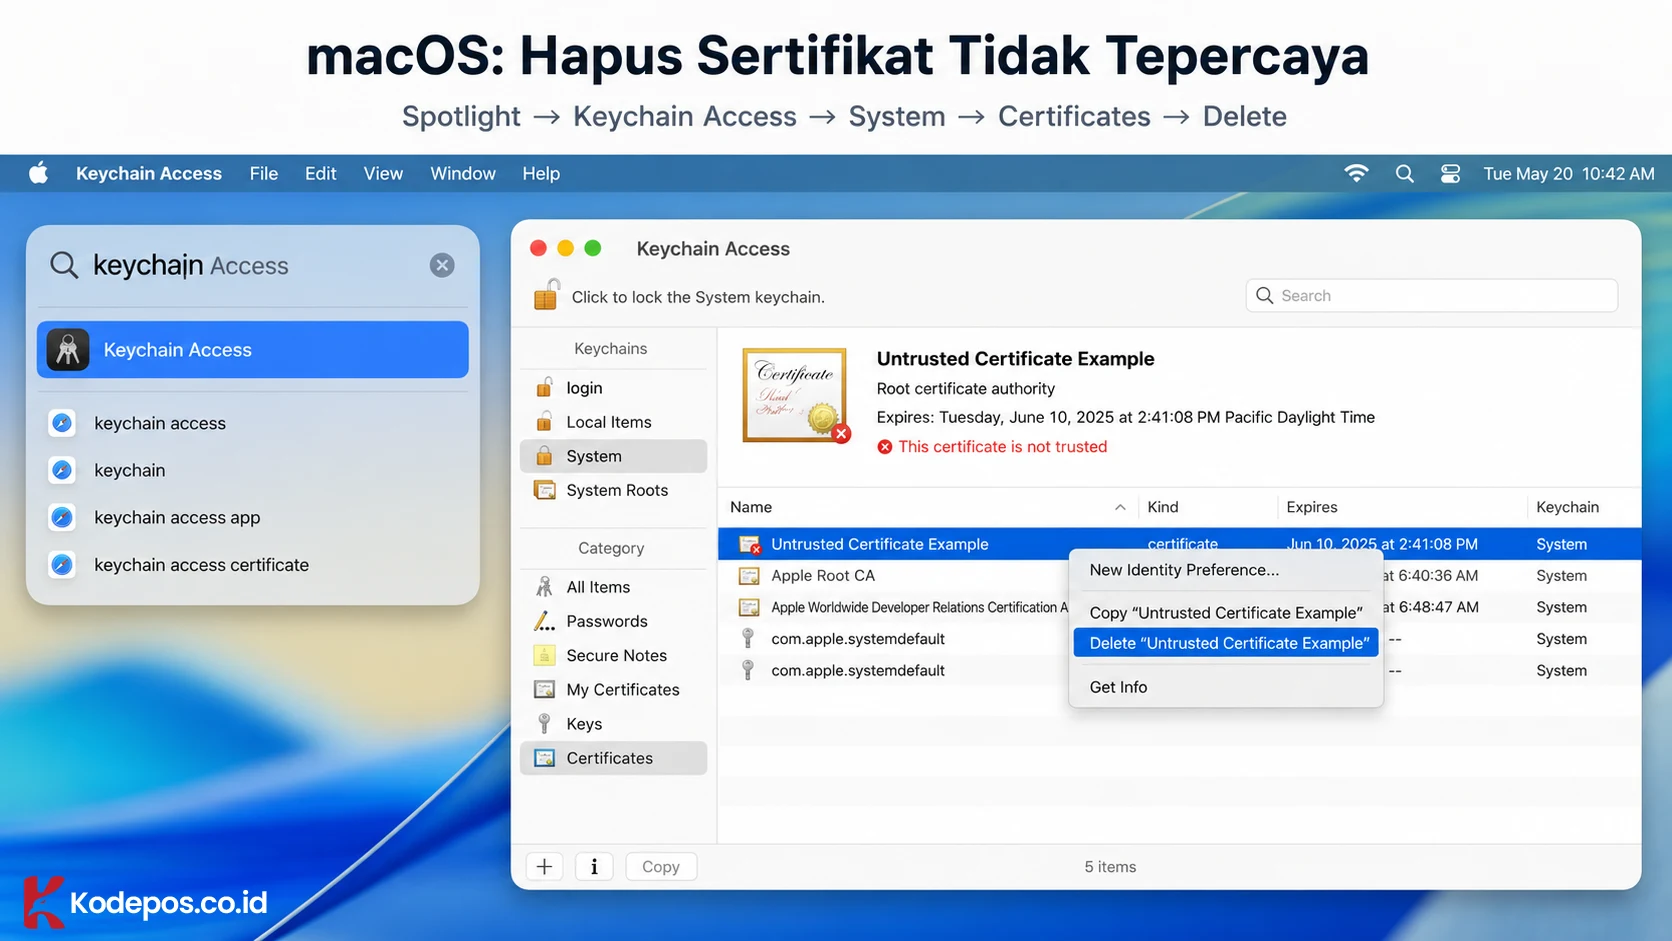This screenshot has width=1672, height=941.
Task: Choose New Identity Preference... in context menu
Action: click(x=1226, y=570)
